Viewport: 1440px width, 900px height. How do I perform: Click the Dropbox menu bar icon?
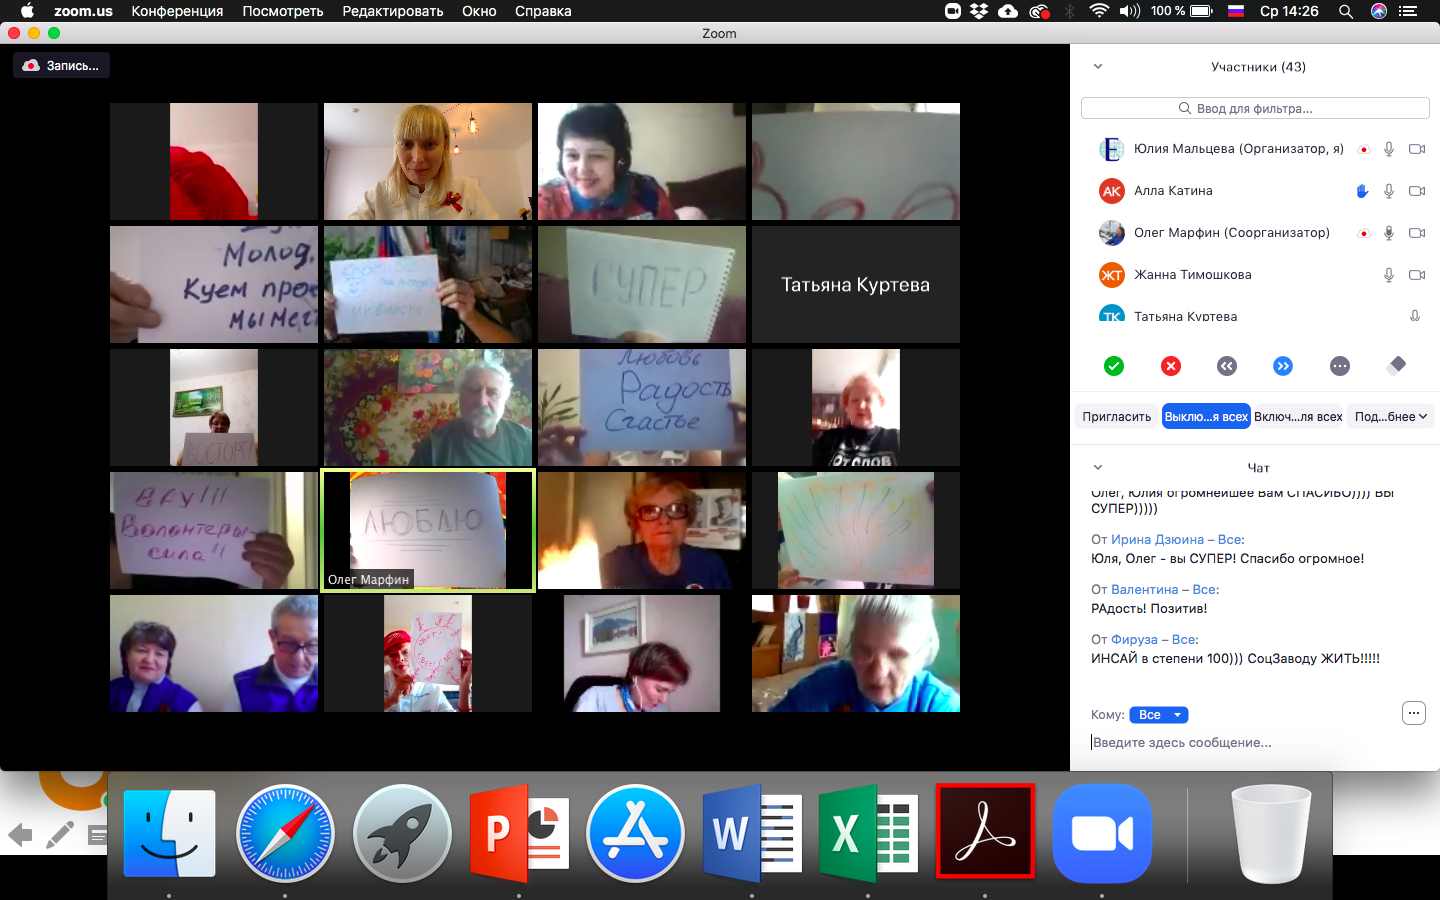click(979, 11)
